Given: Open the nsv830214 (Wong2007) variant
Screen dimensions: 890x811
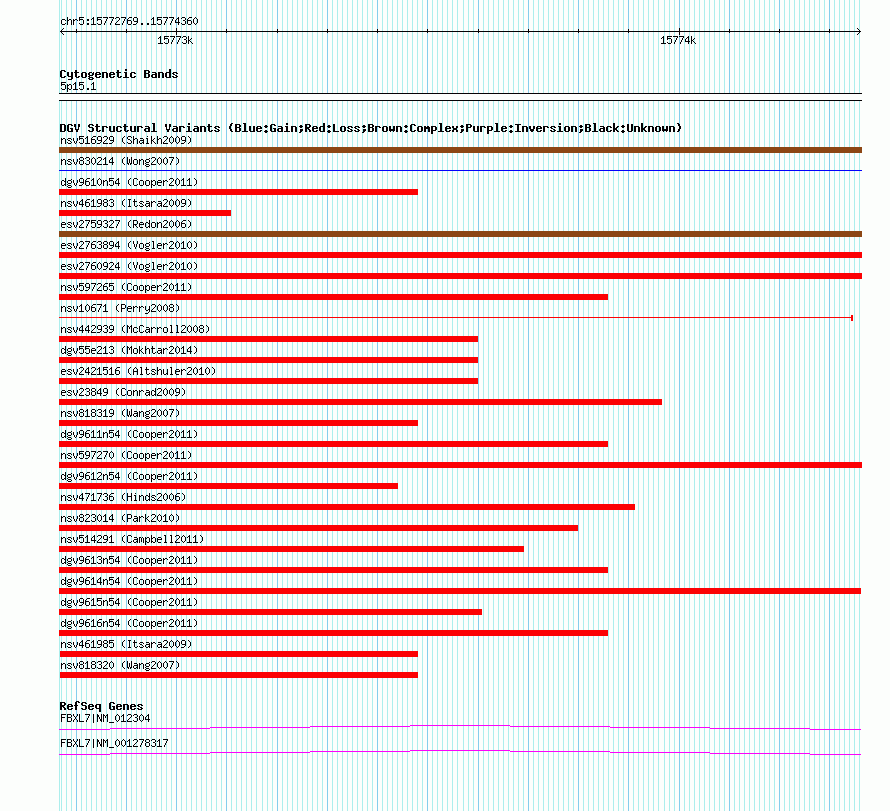Looking at the screenshot, I should [120, 161].
